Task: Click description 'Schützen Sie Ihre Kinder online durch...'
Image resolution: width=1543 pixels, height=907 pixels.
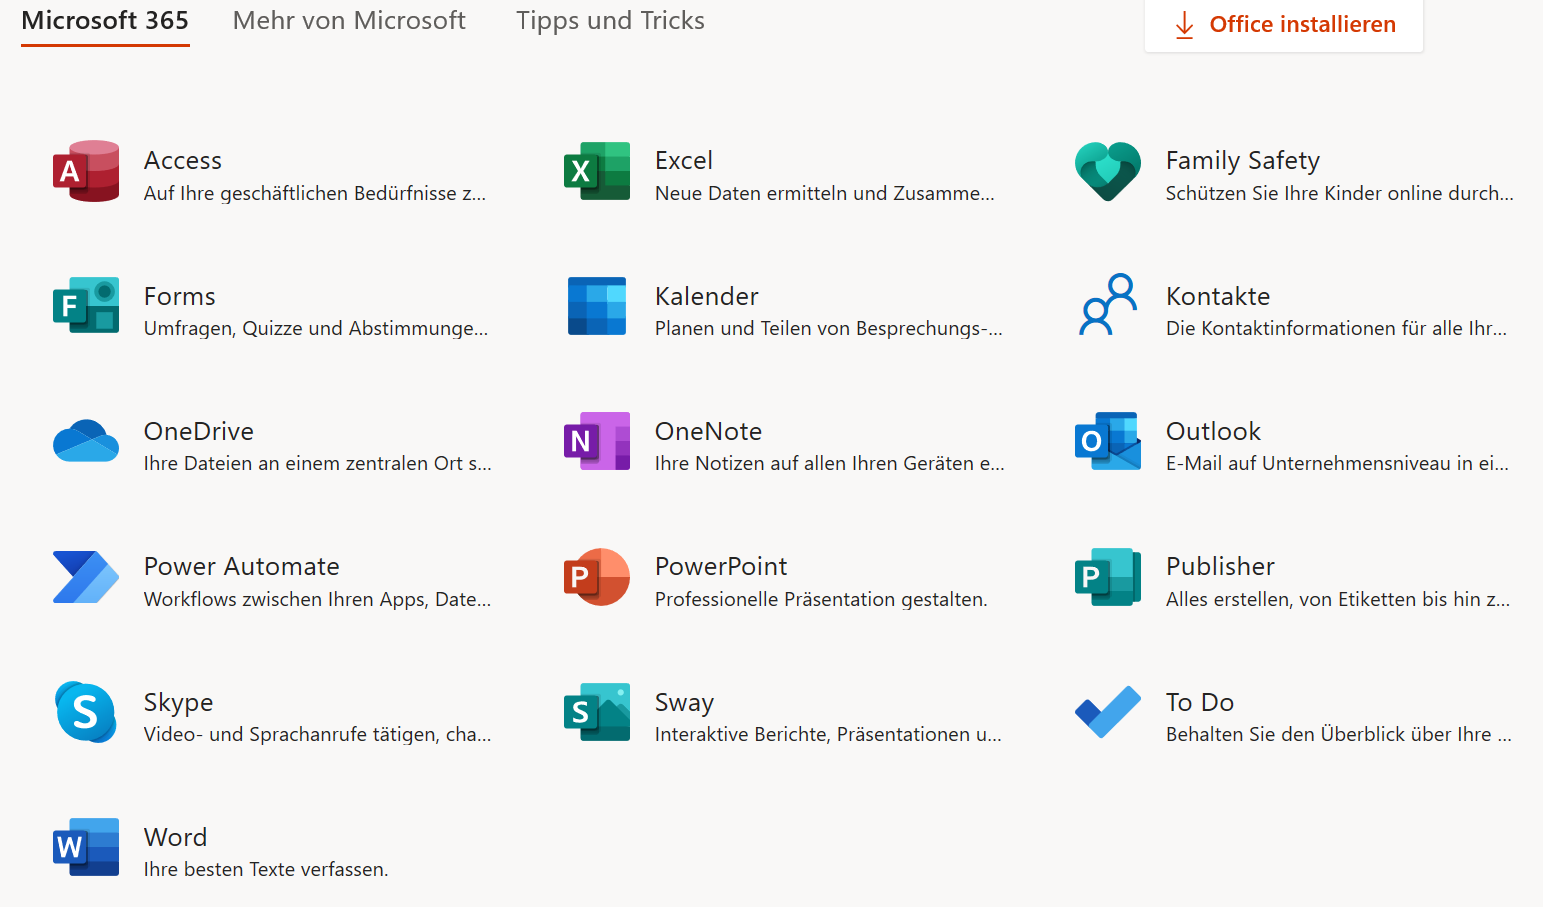Action: (1340, 193)
